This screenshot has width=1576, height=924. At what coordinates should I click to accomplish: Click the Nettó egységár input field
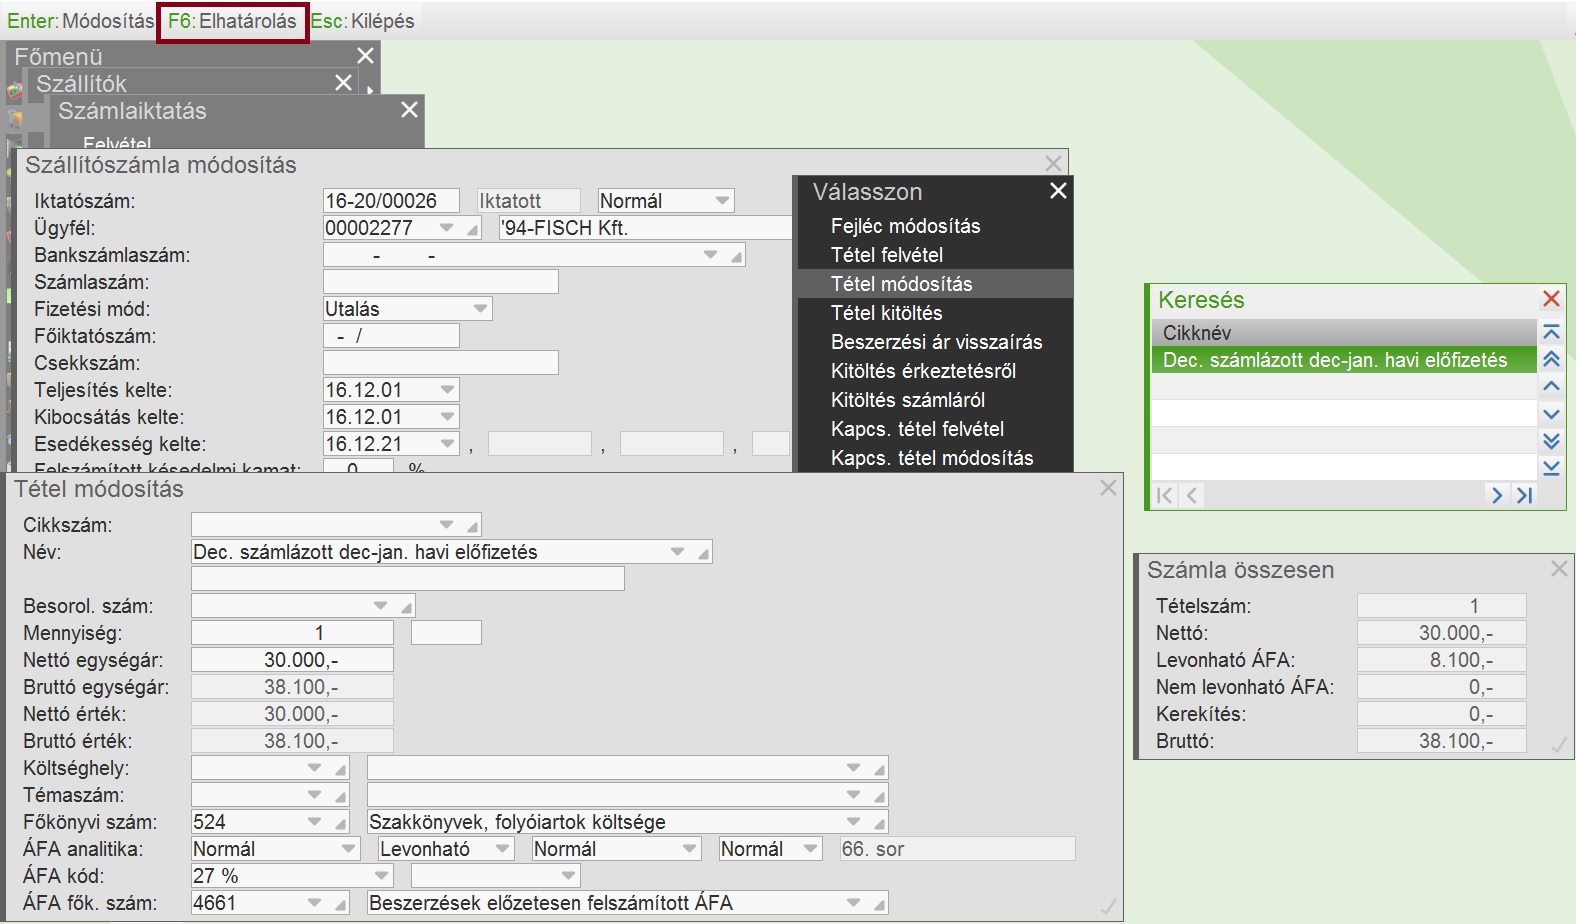pyautogui.click(x=292, y=660)
